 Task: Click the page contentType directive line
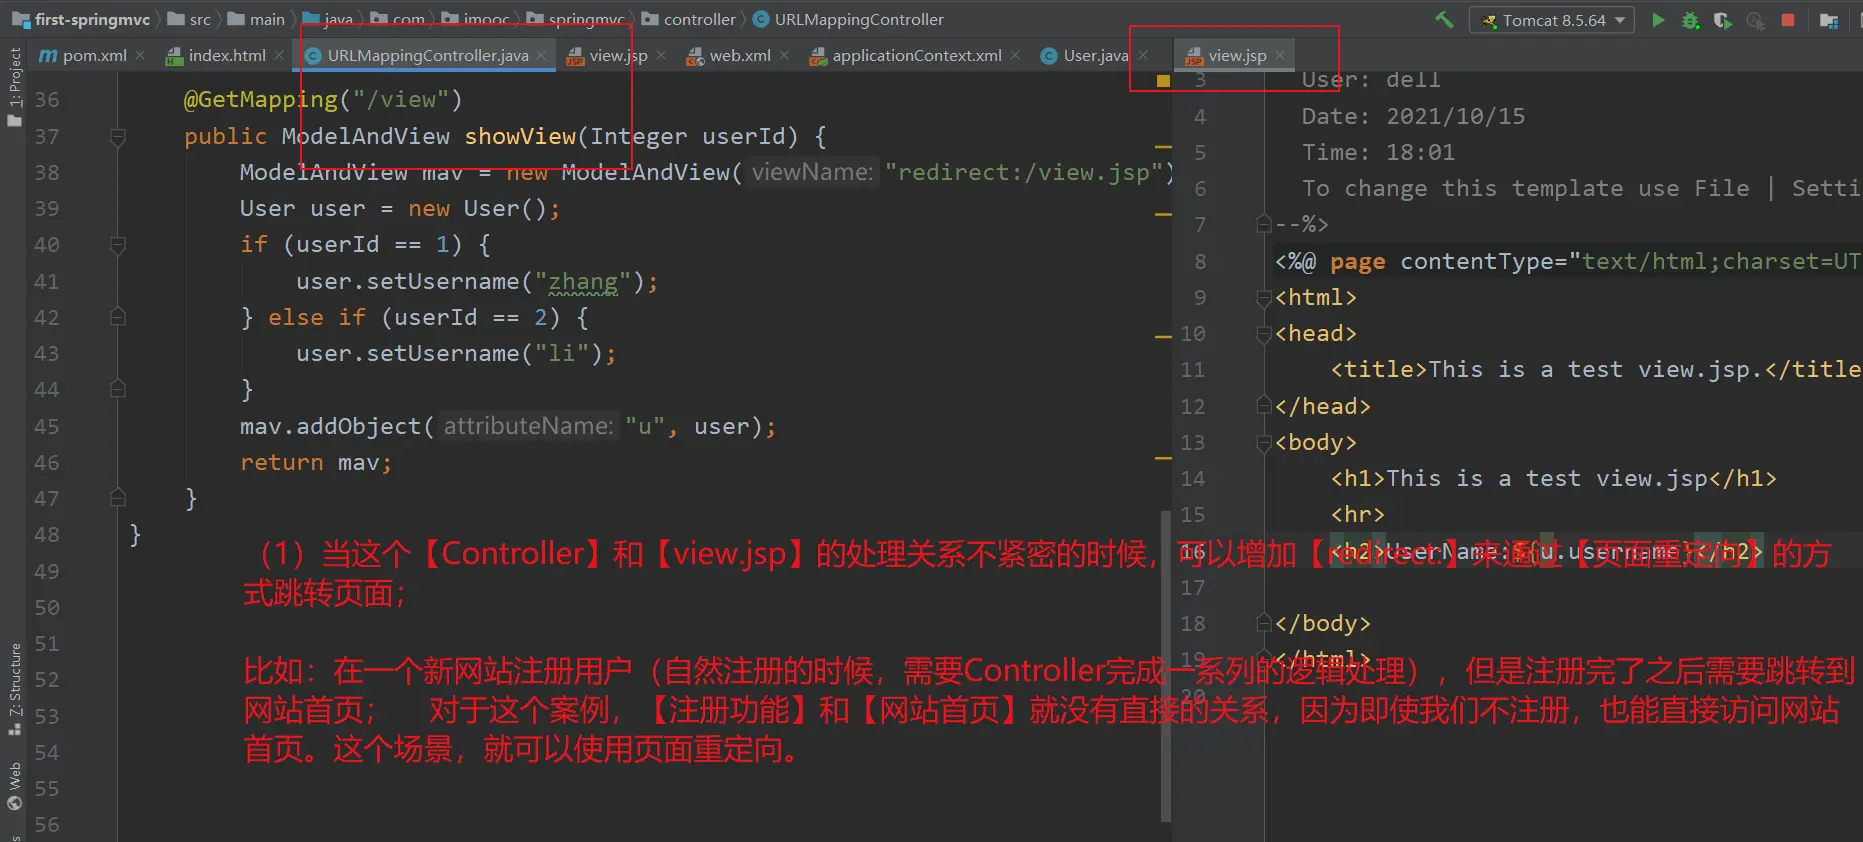(x=1568, y=262)
